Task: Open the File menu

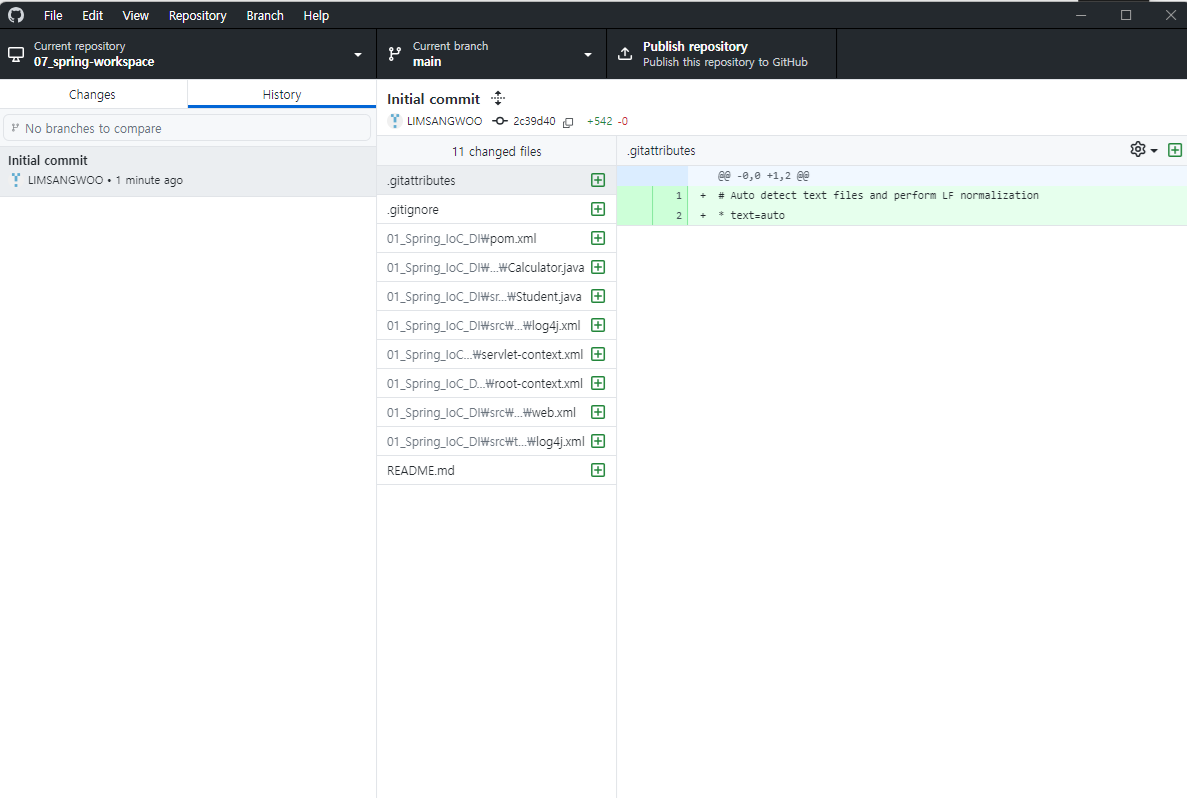Action: click(x=53, y=15)
